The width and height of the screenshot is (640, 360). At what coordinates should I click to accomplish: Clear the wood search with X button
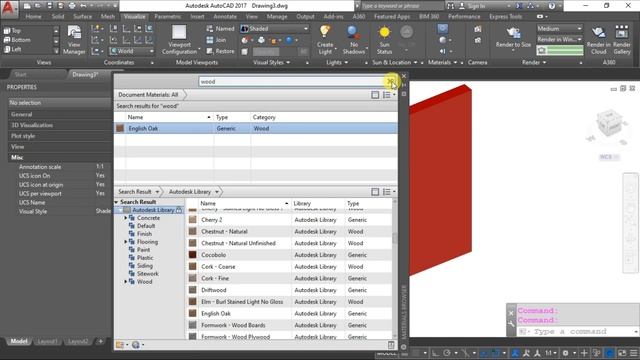(x=391, y=82)
